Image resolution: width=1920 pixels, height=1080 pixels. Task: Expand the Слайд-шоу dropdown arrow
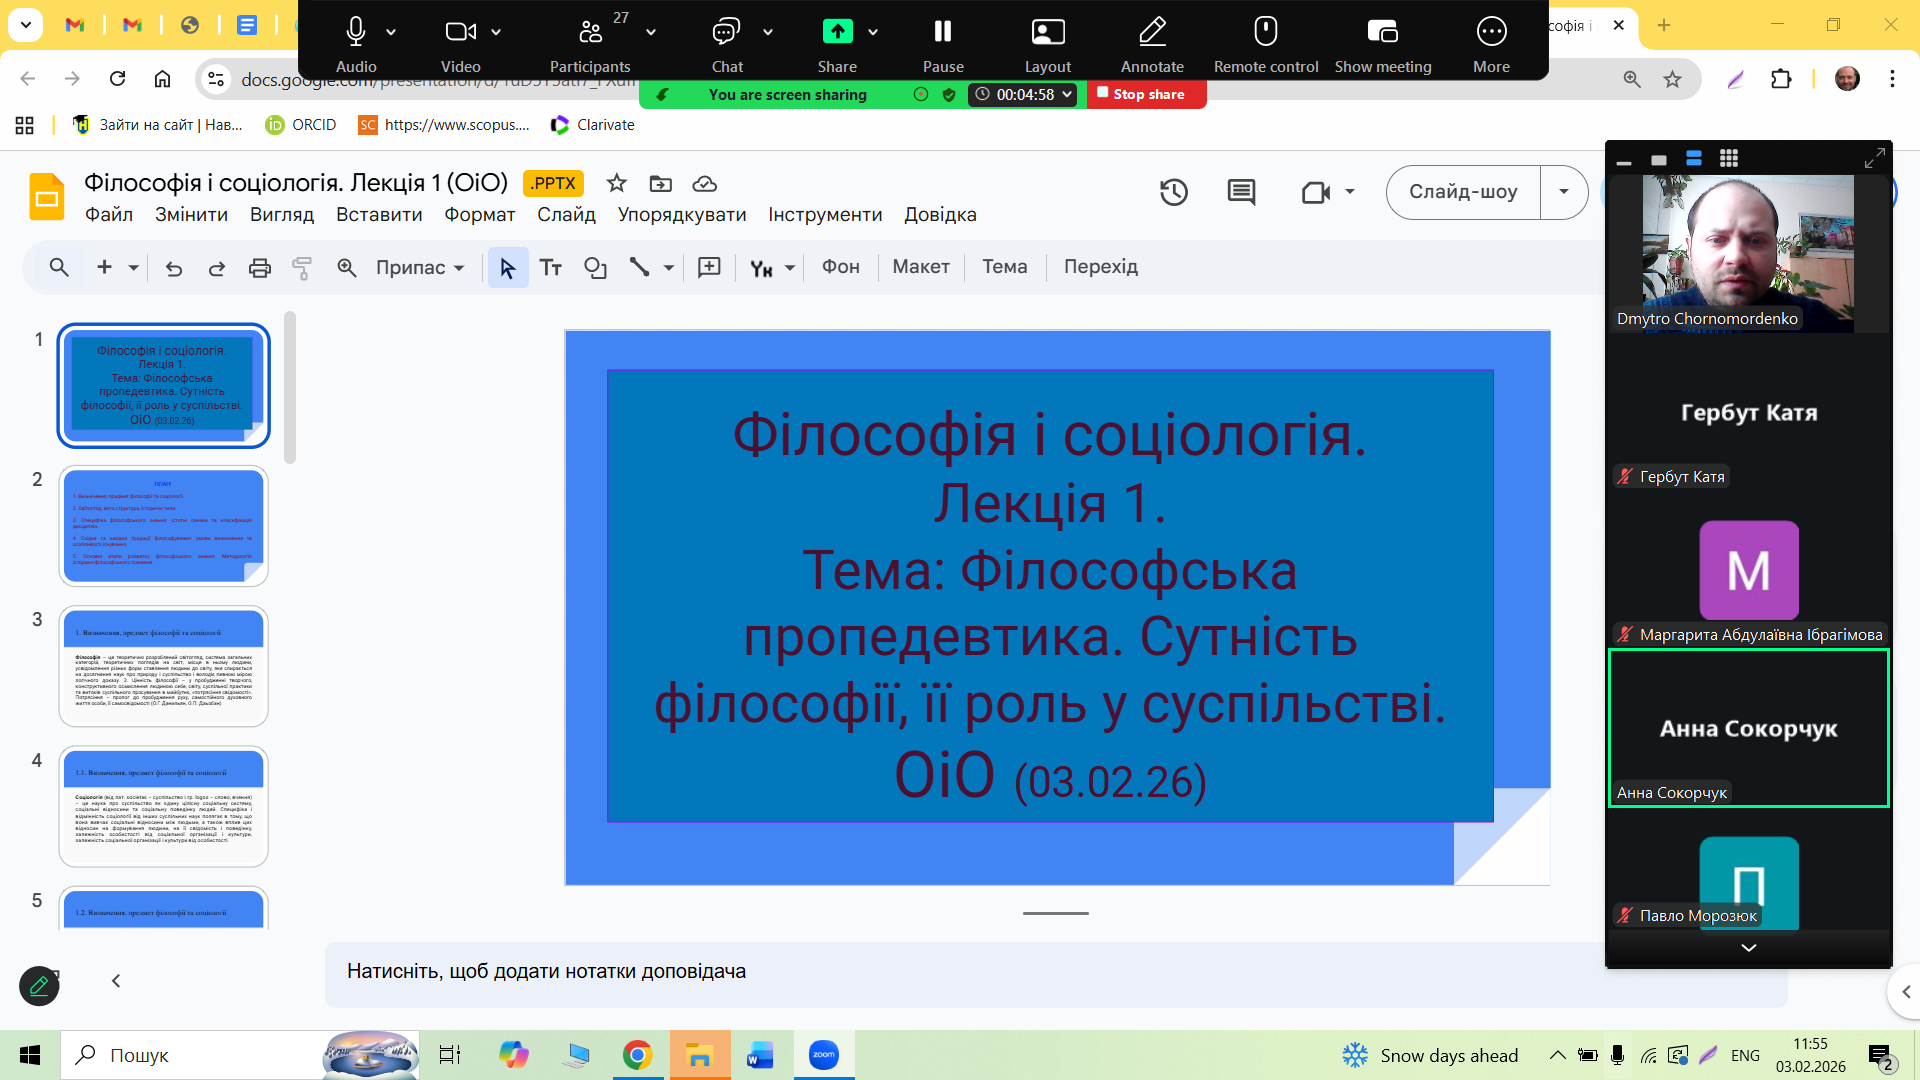1563,192
